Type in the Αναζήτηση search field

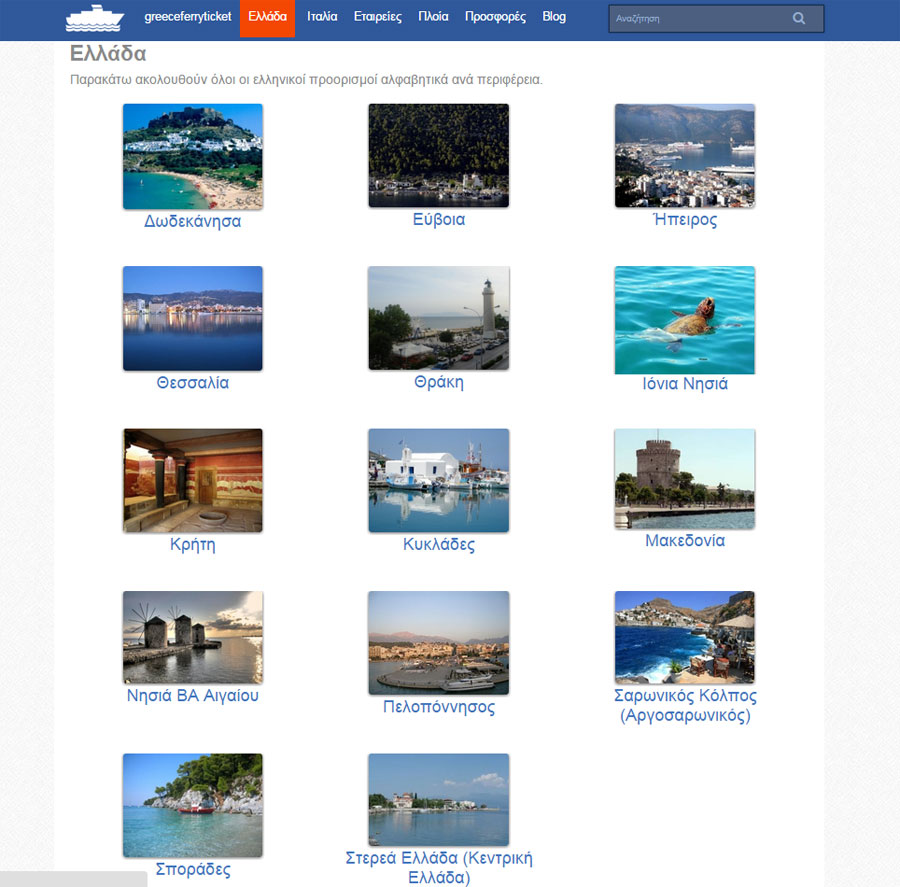695,18
